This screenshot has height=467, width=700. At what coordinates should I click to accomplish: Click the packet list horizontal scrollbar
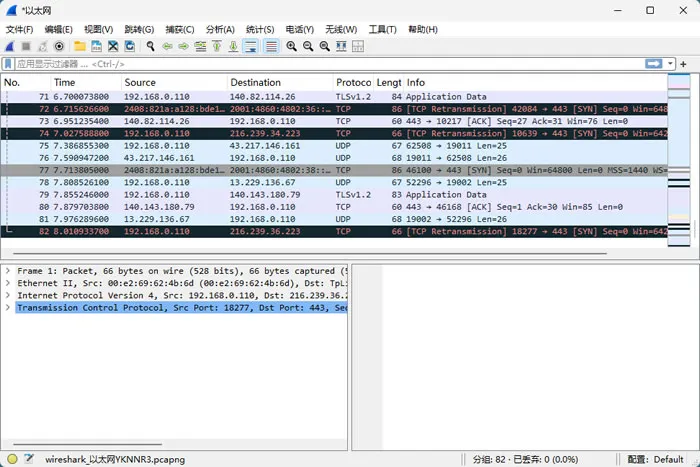[310, 253]
